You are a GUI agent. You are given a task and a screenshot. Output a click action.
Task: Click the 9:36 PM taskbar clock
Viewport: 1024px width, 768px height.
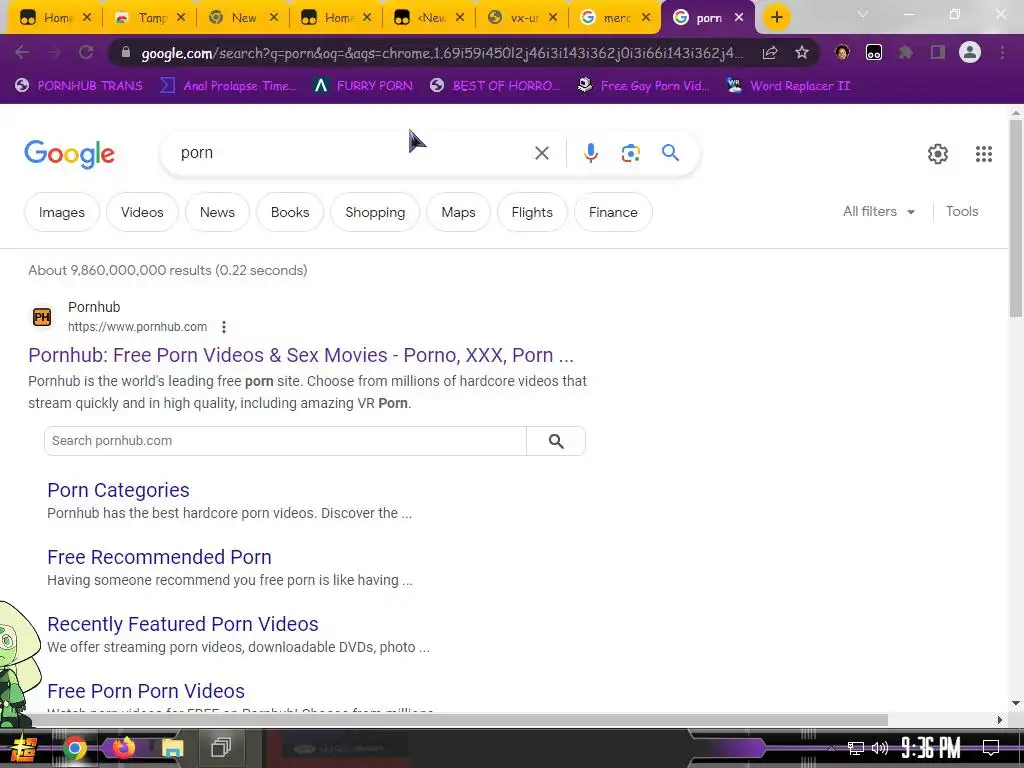coord(931,748)
